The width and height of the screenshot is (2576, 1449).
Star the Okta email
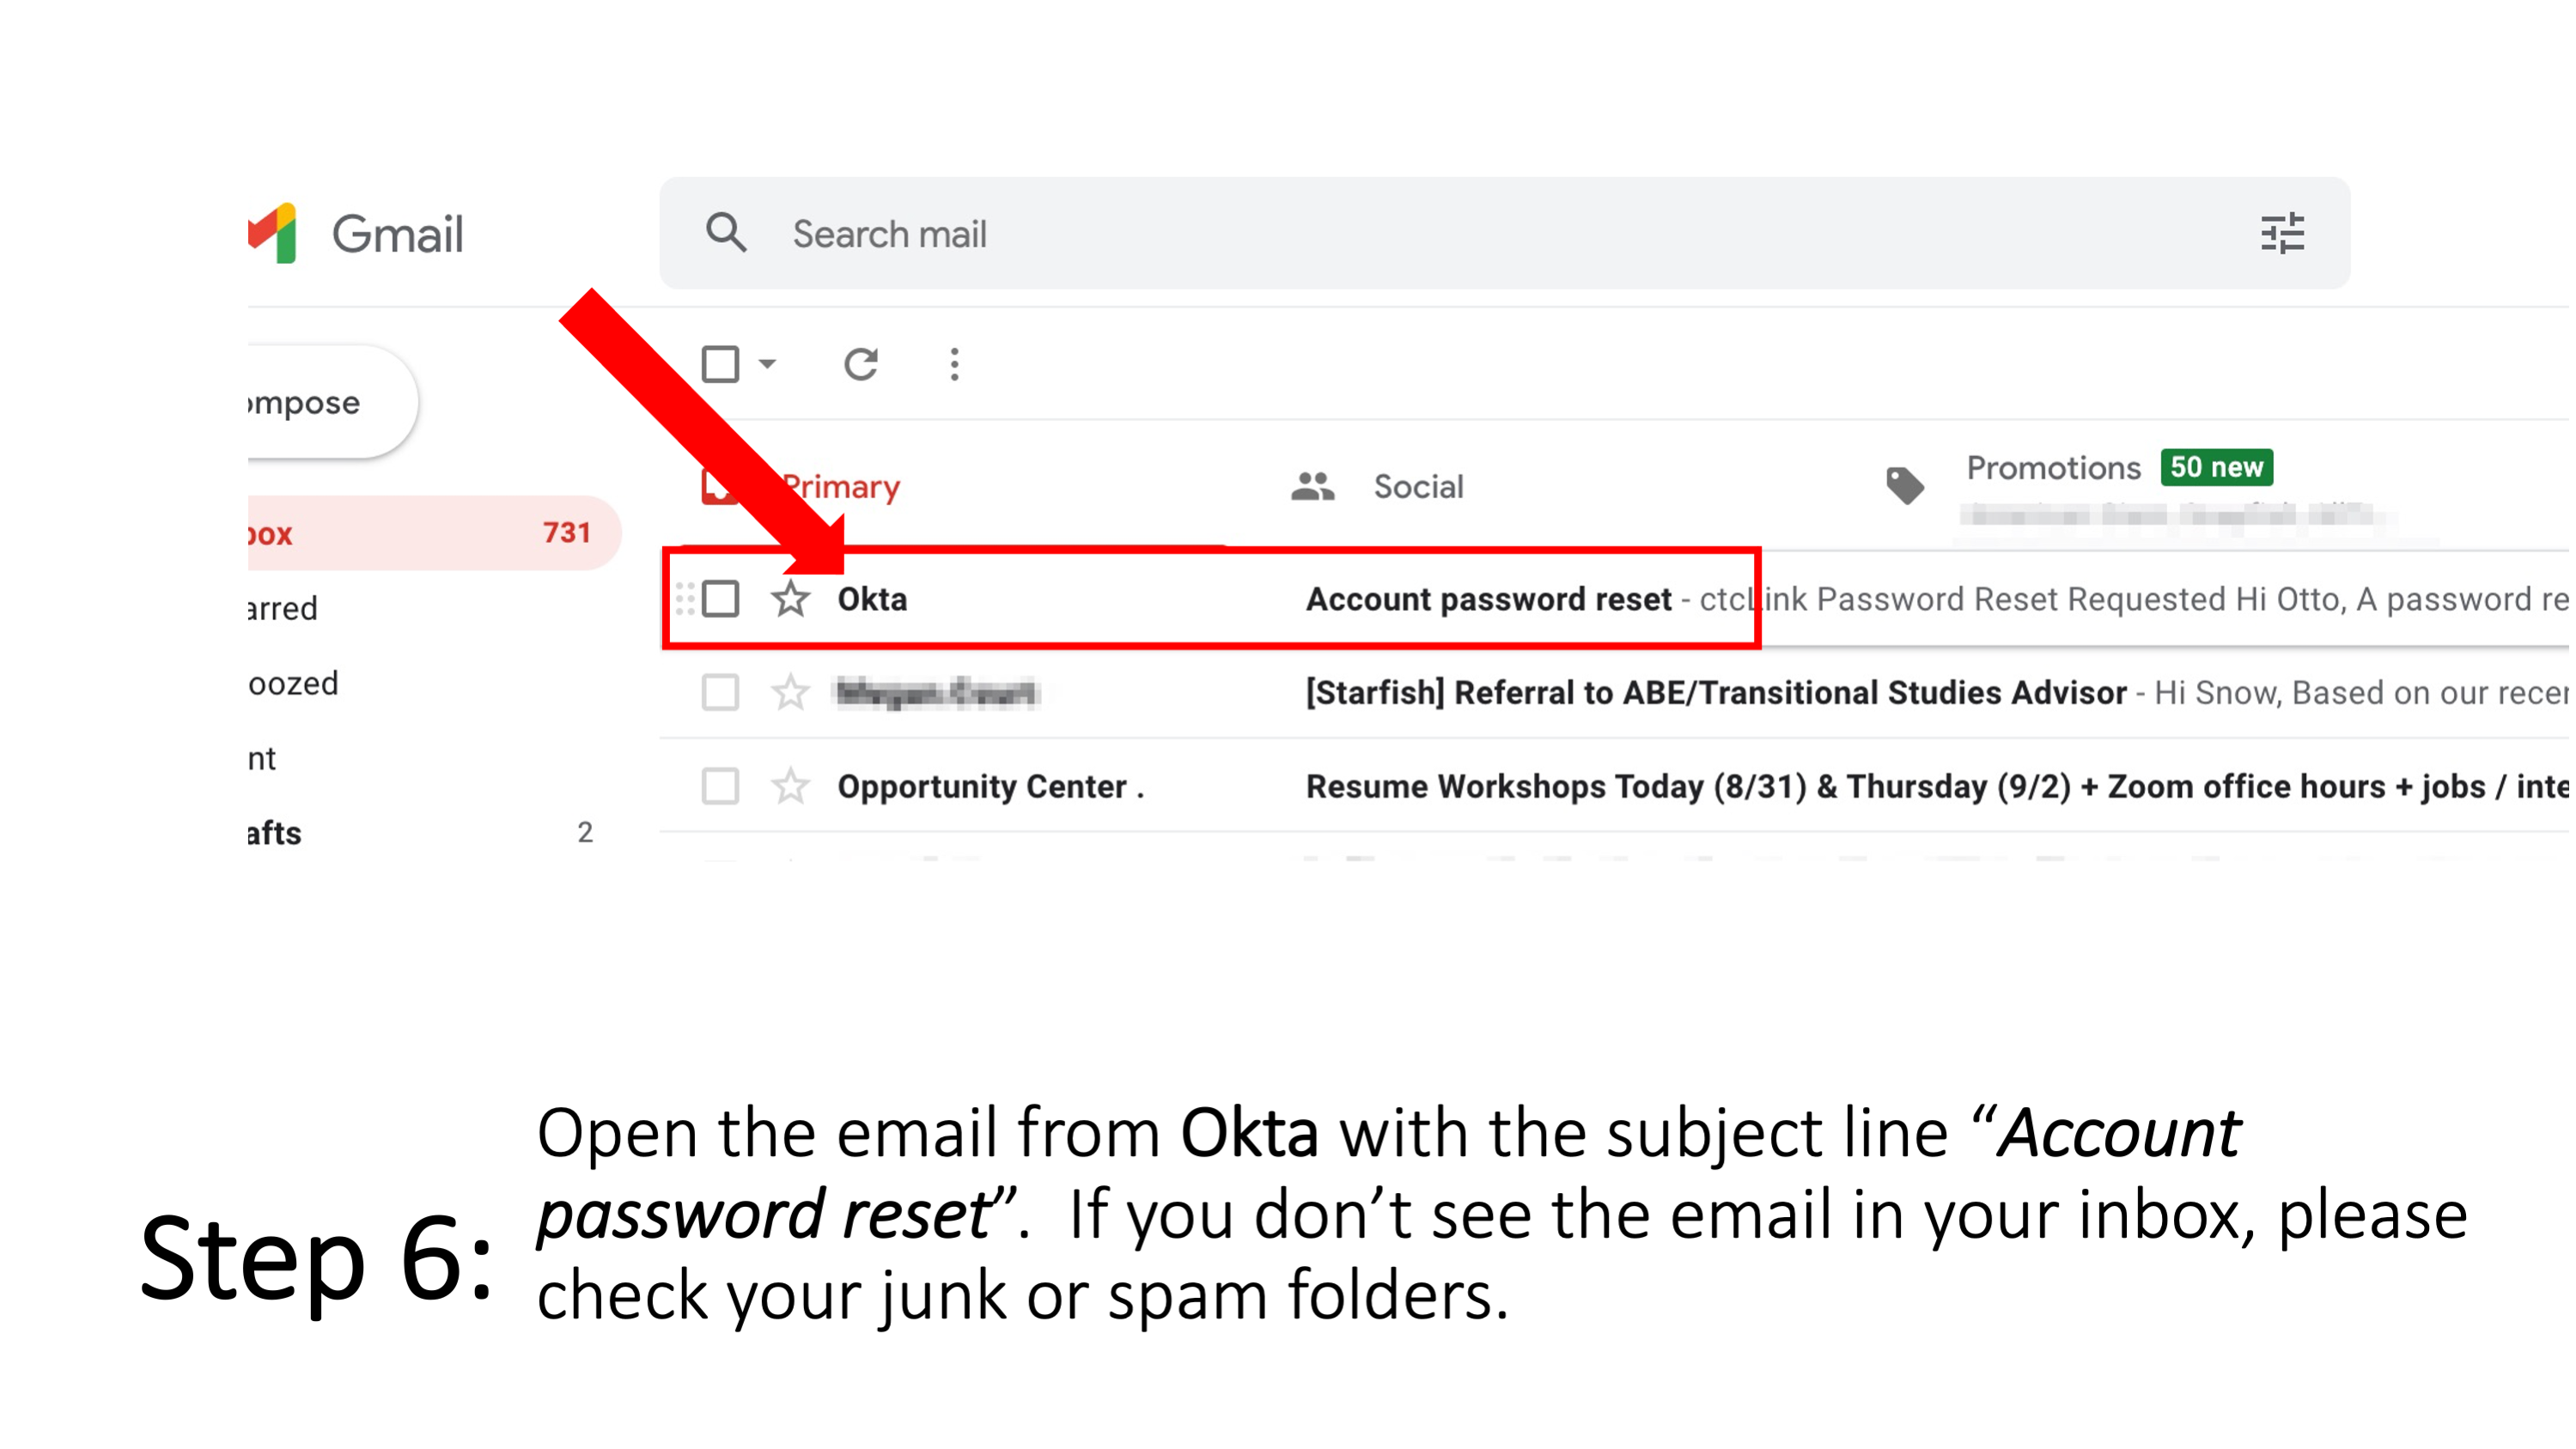tap(790, 599)
